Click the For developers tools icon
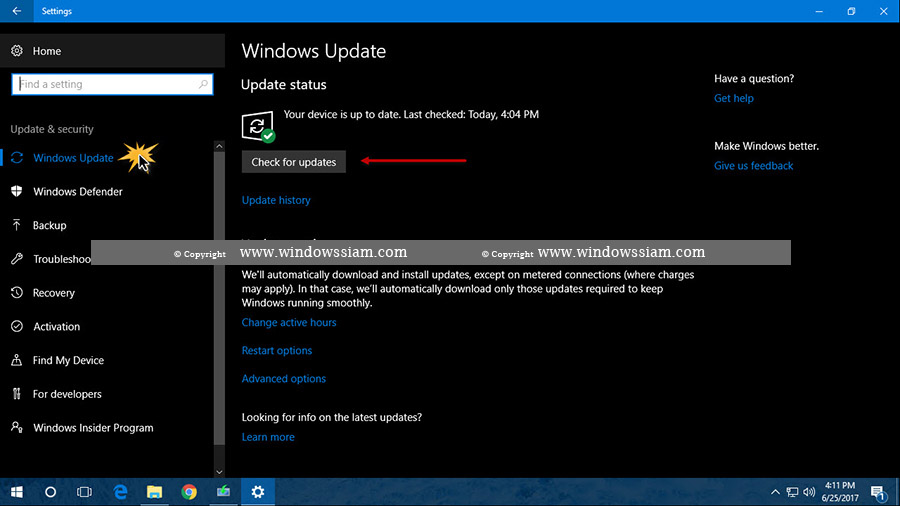 17,394
